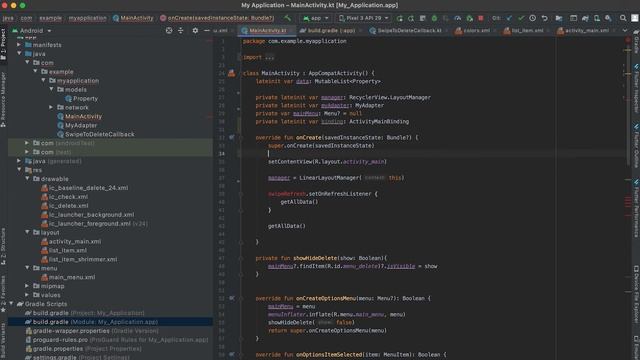Select main_menu.xml in menu folder
Image resolution: width=640 pixels, height=360 pixels.
pyautogui.click(x=68, y=277)
